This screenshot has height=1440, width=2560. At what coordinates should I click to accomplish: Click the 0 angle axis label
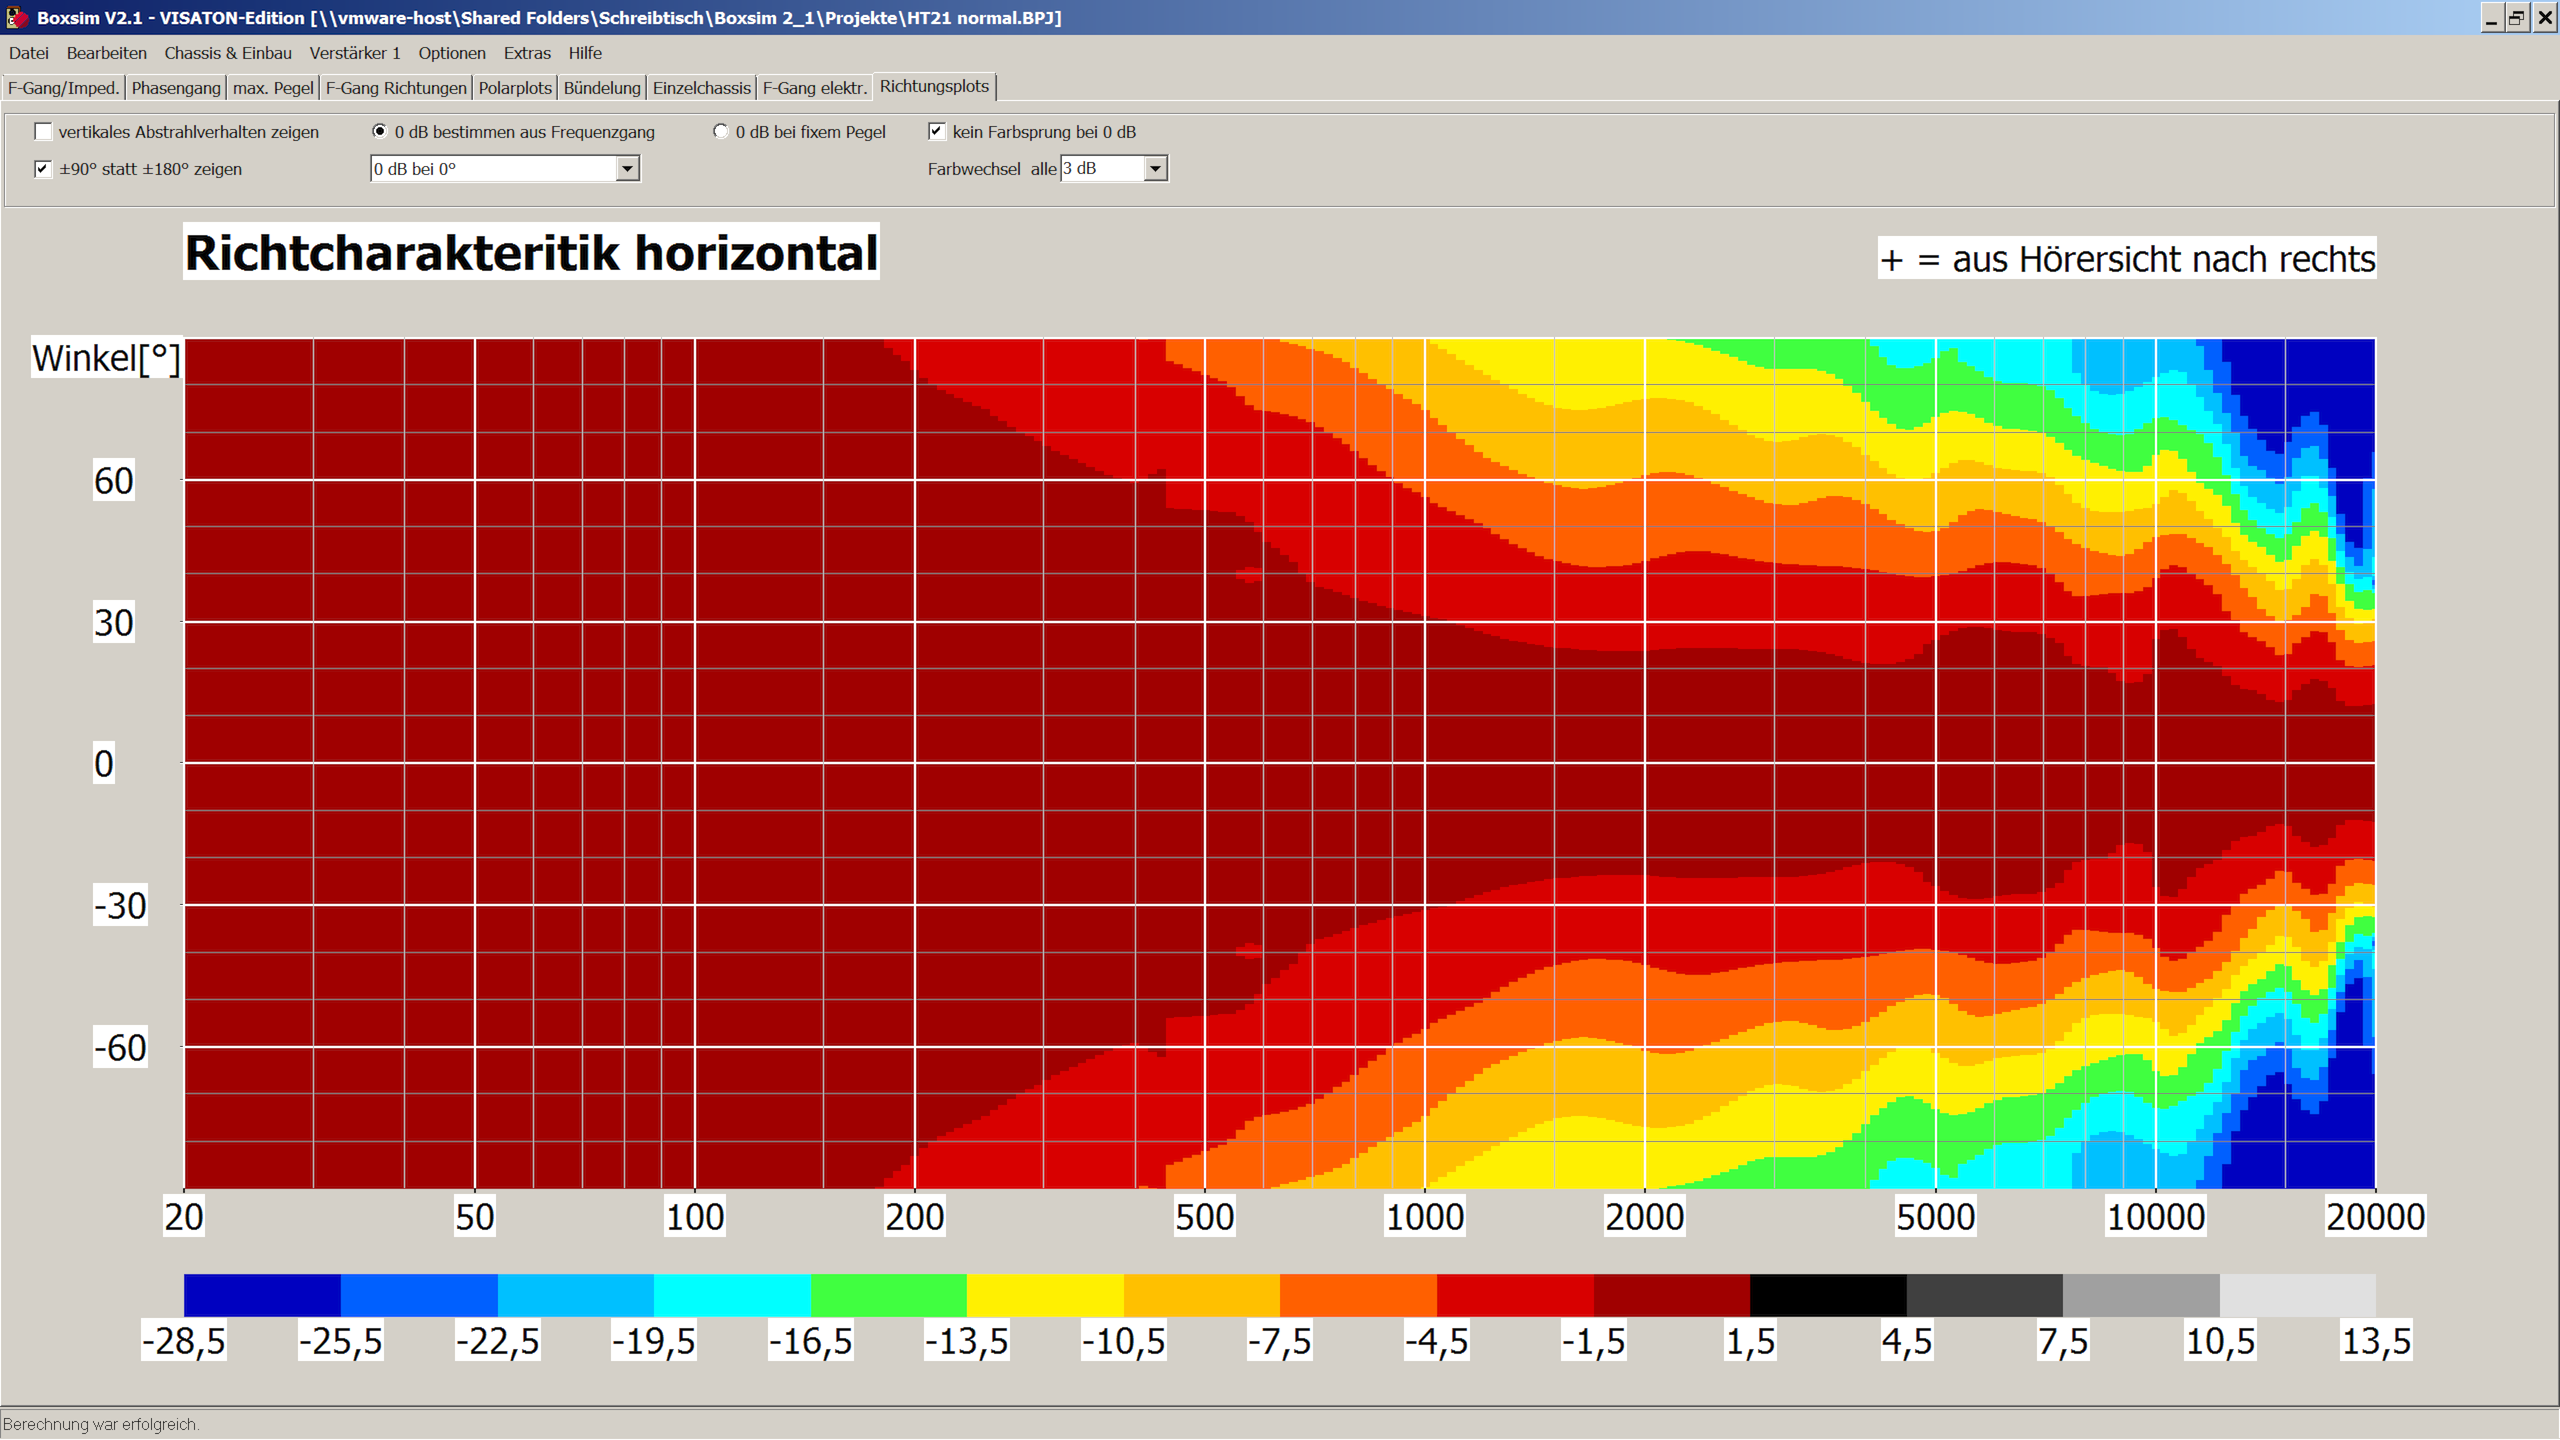coord(104,764)
